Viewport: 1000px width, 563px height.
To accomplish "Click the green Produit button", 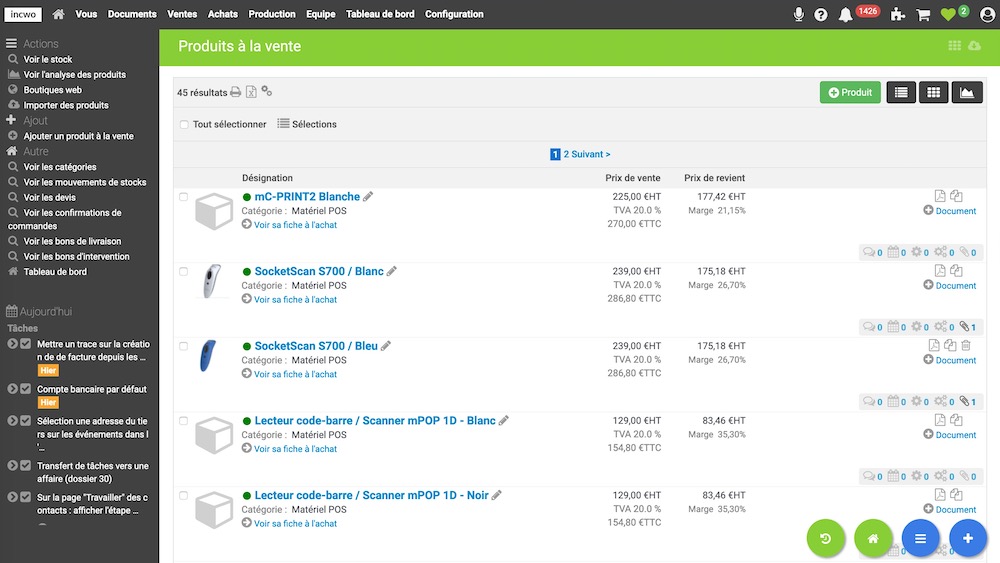I will (850, 92).
